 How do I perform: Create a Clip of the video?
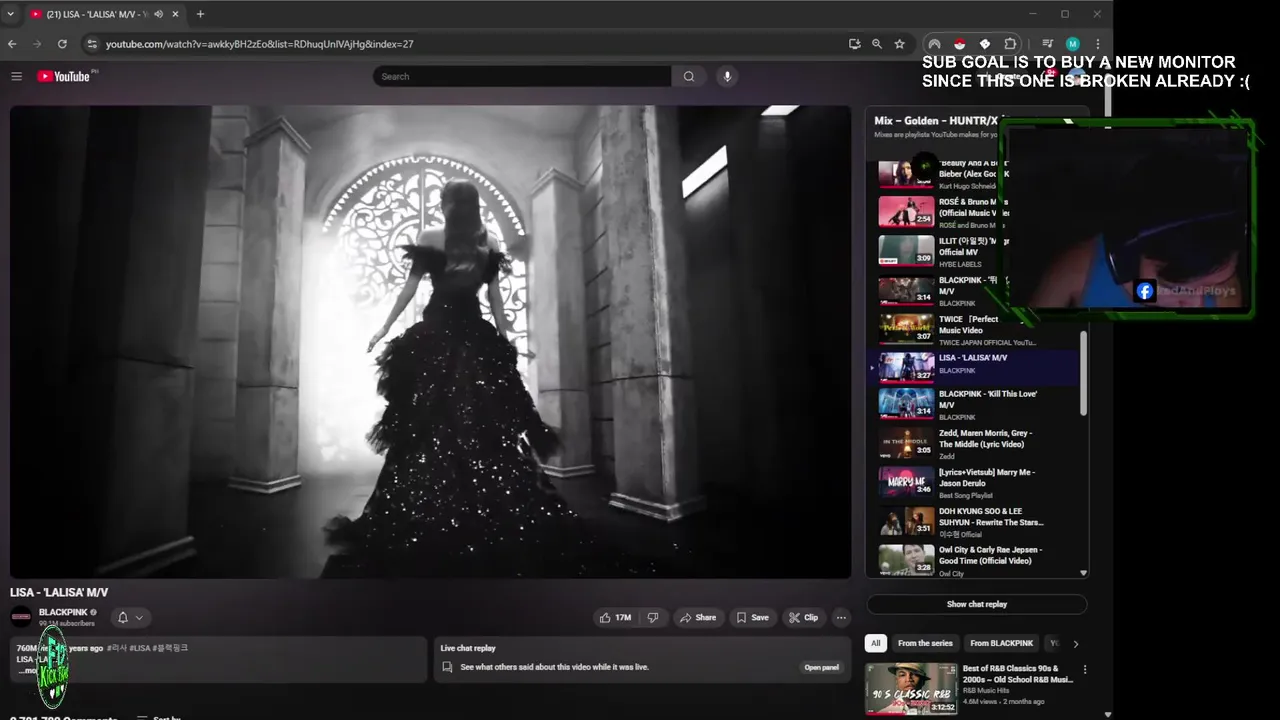[803, 617]
